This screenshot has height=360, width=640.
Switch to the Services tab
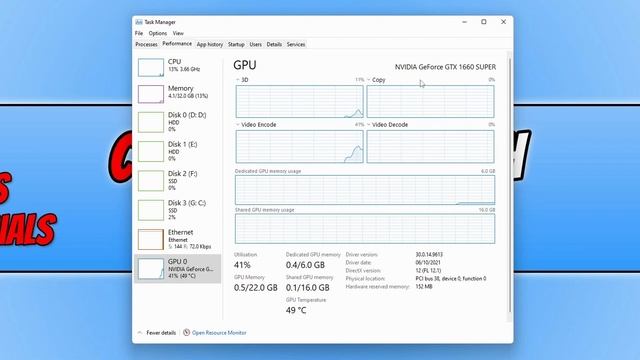[296, 44]
